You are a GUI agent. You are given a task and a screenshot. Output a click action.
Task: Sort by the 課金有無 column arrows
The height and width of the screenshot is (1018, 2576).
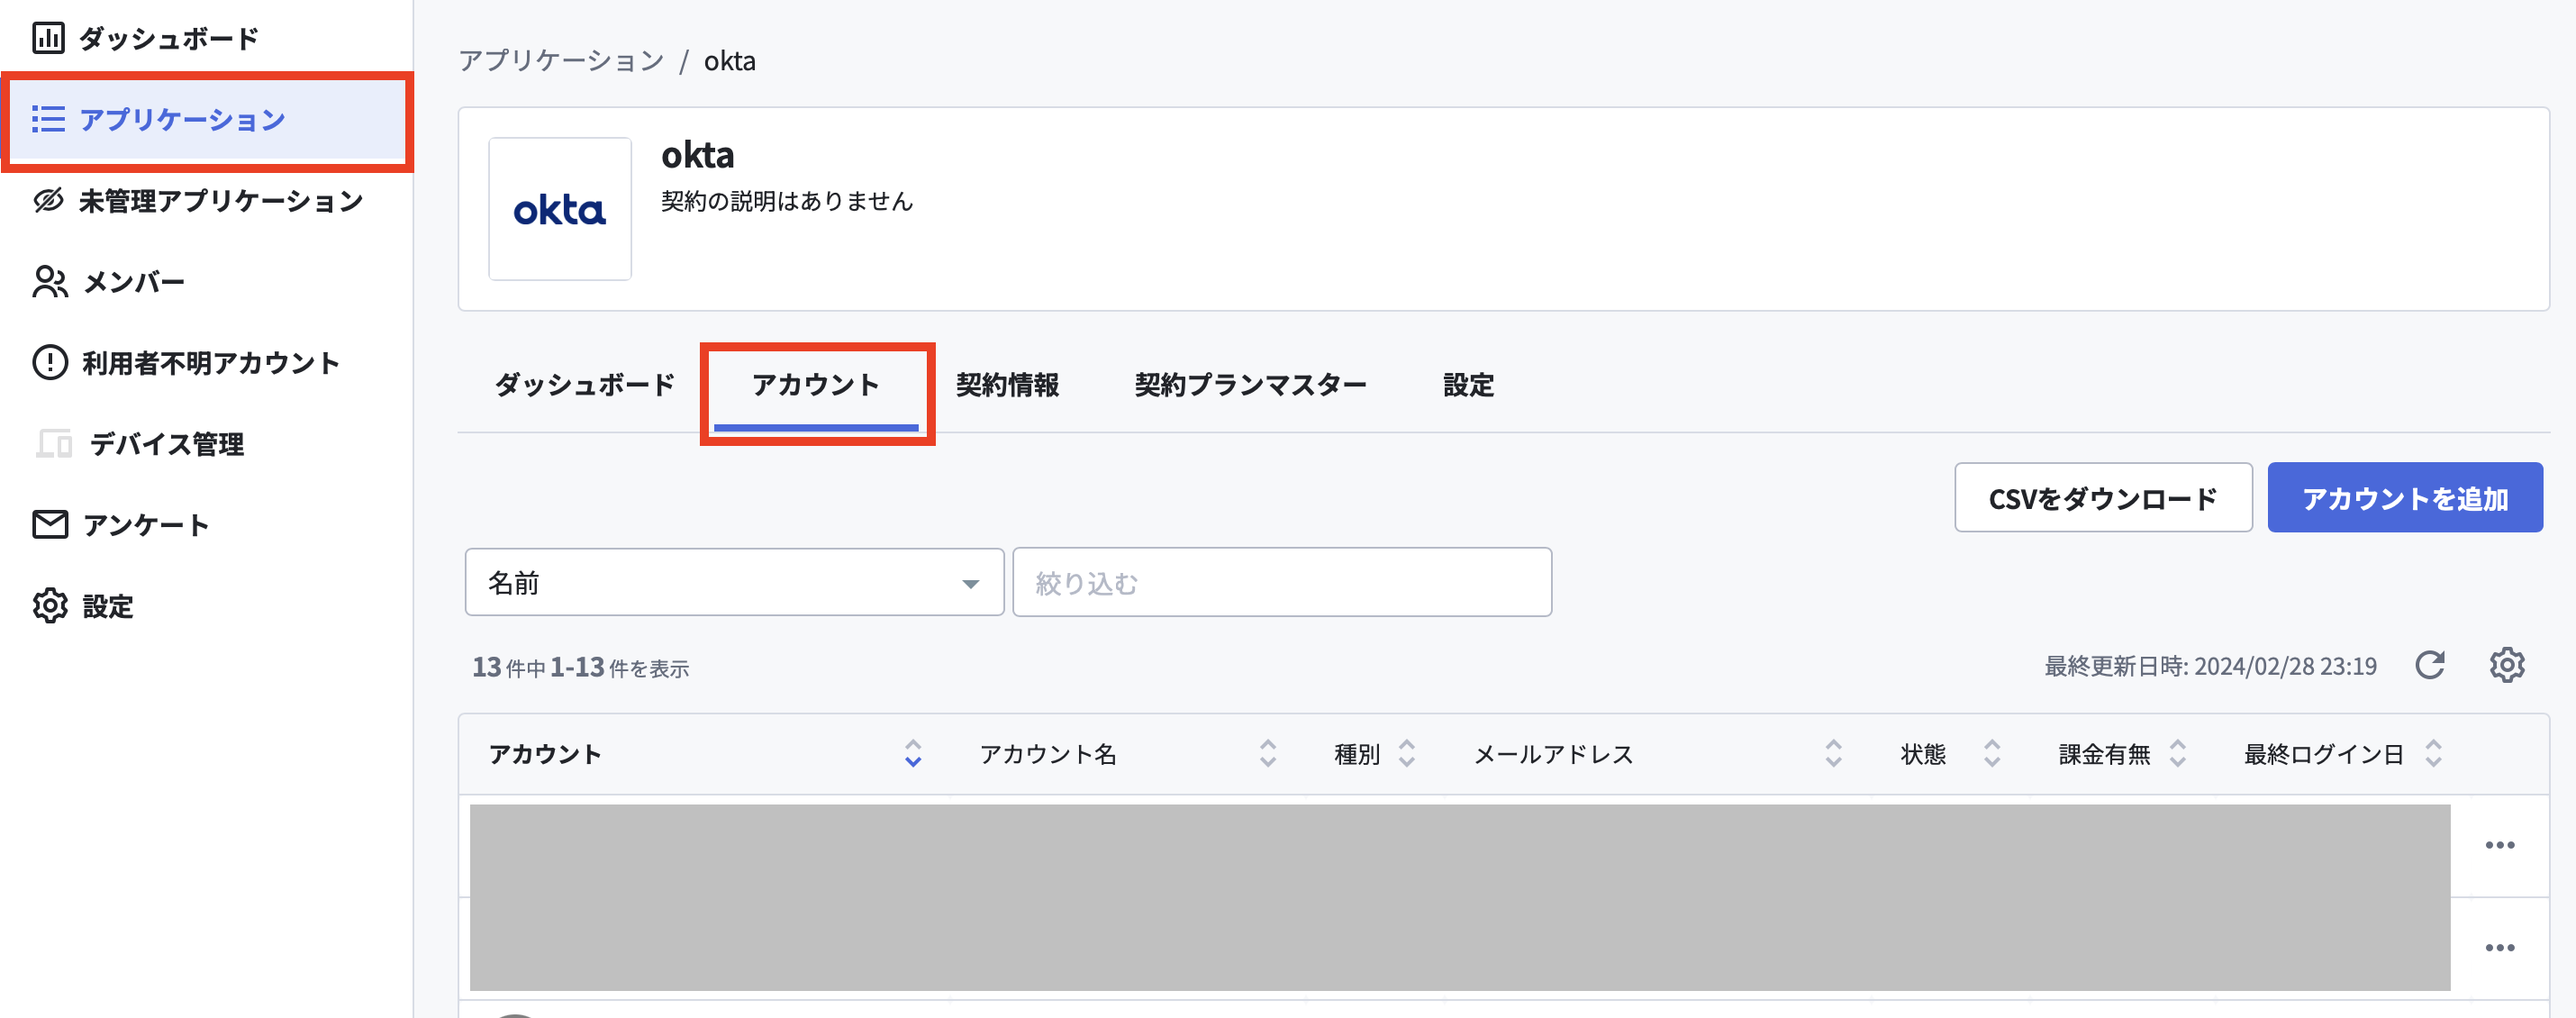(x=2178, y=753)
